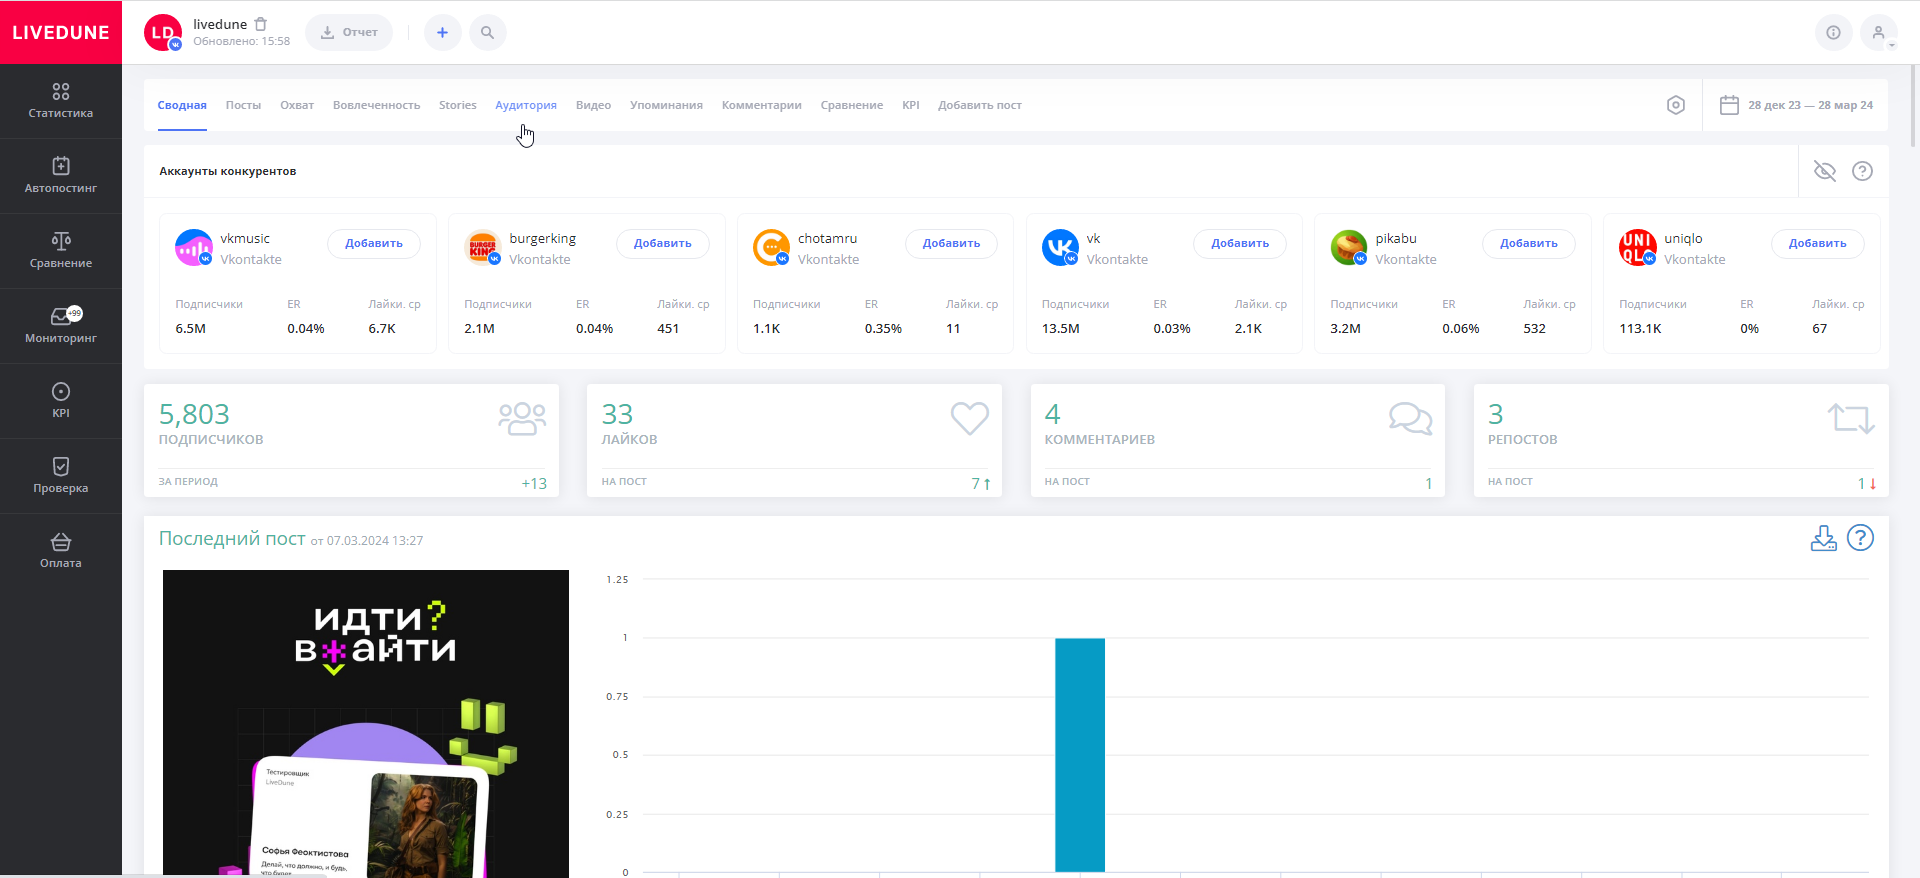Click the chotamru competitor avatar
This screenshot has height=878, width=1920.
pos(771,247)
